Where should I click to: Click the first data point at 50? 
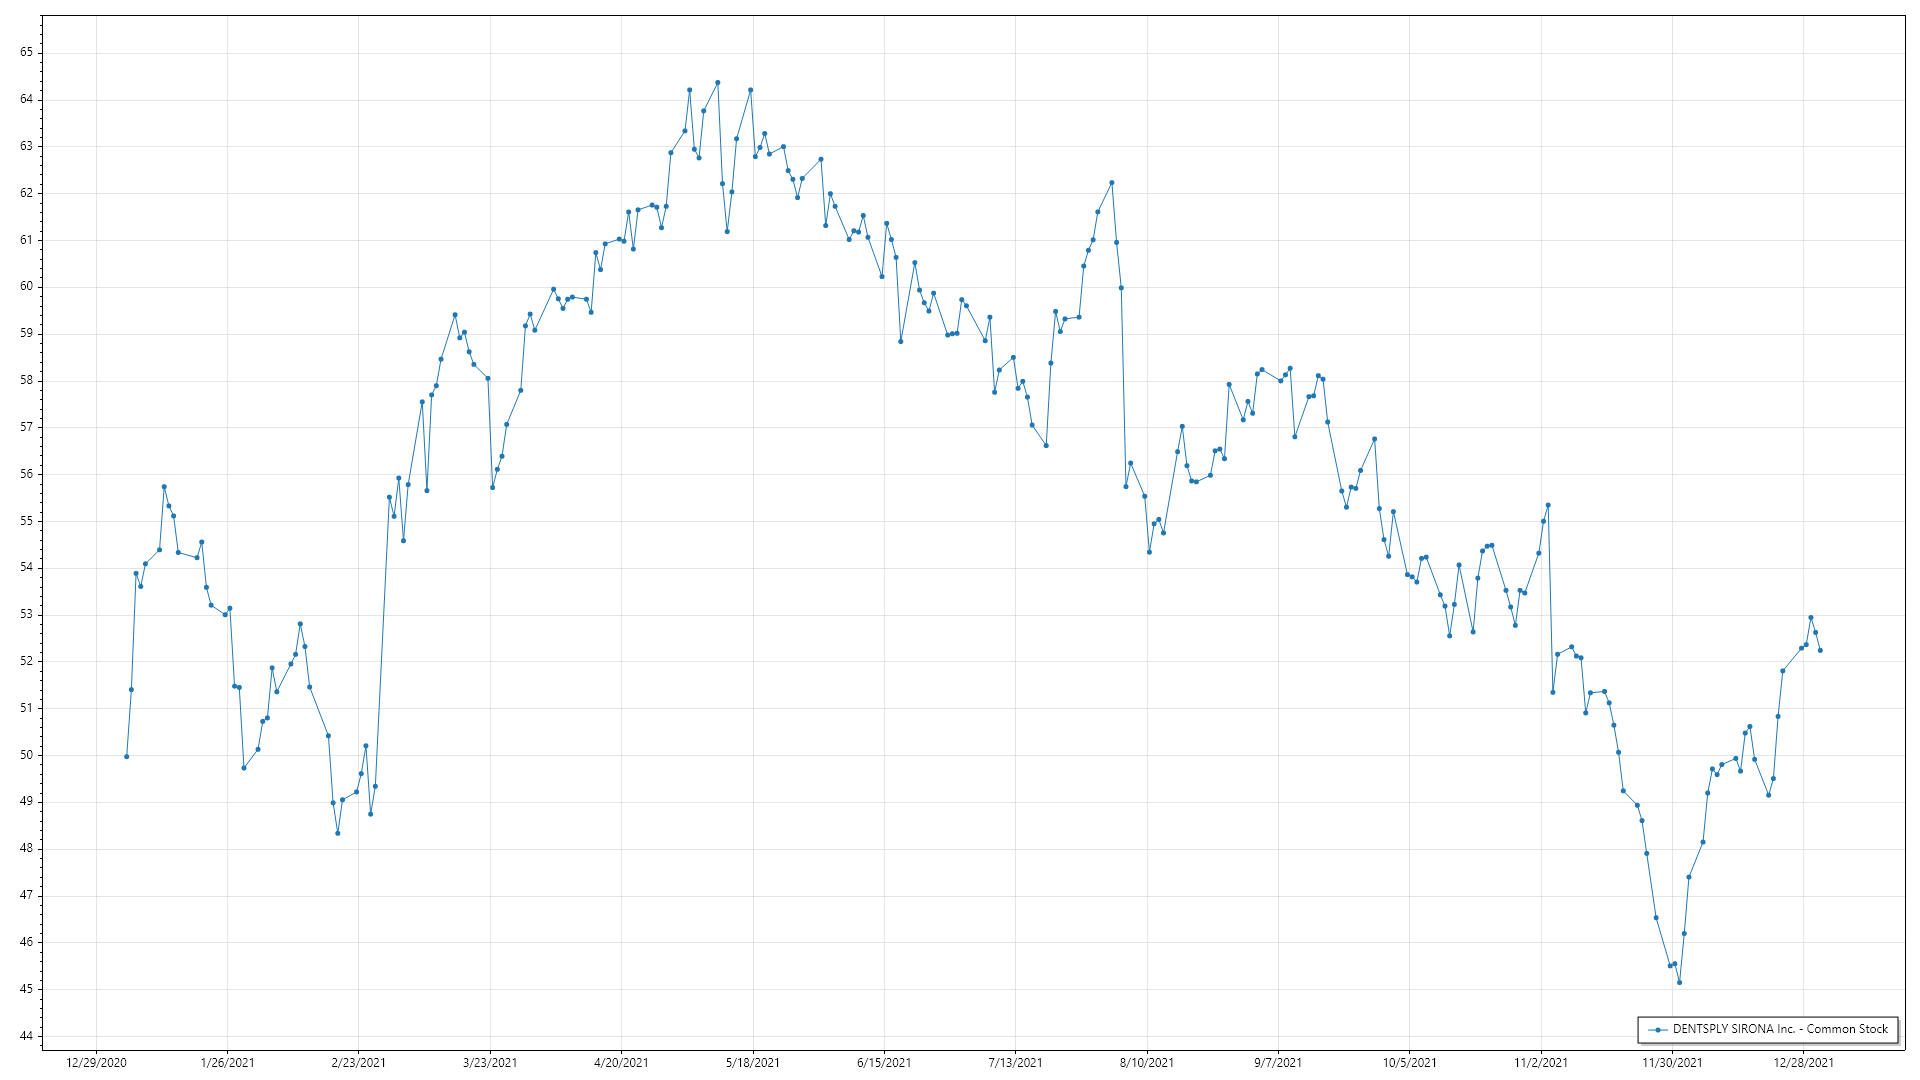tap(126, 756)
